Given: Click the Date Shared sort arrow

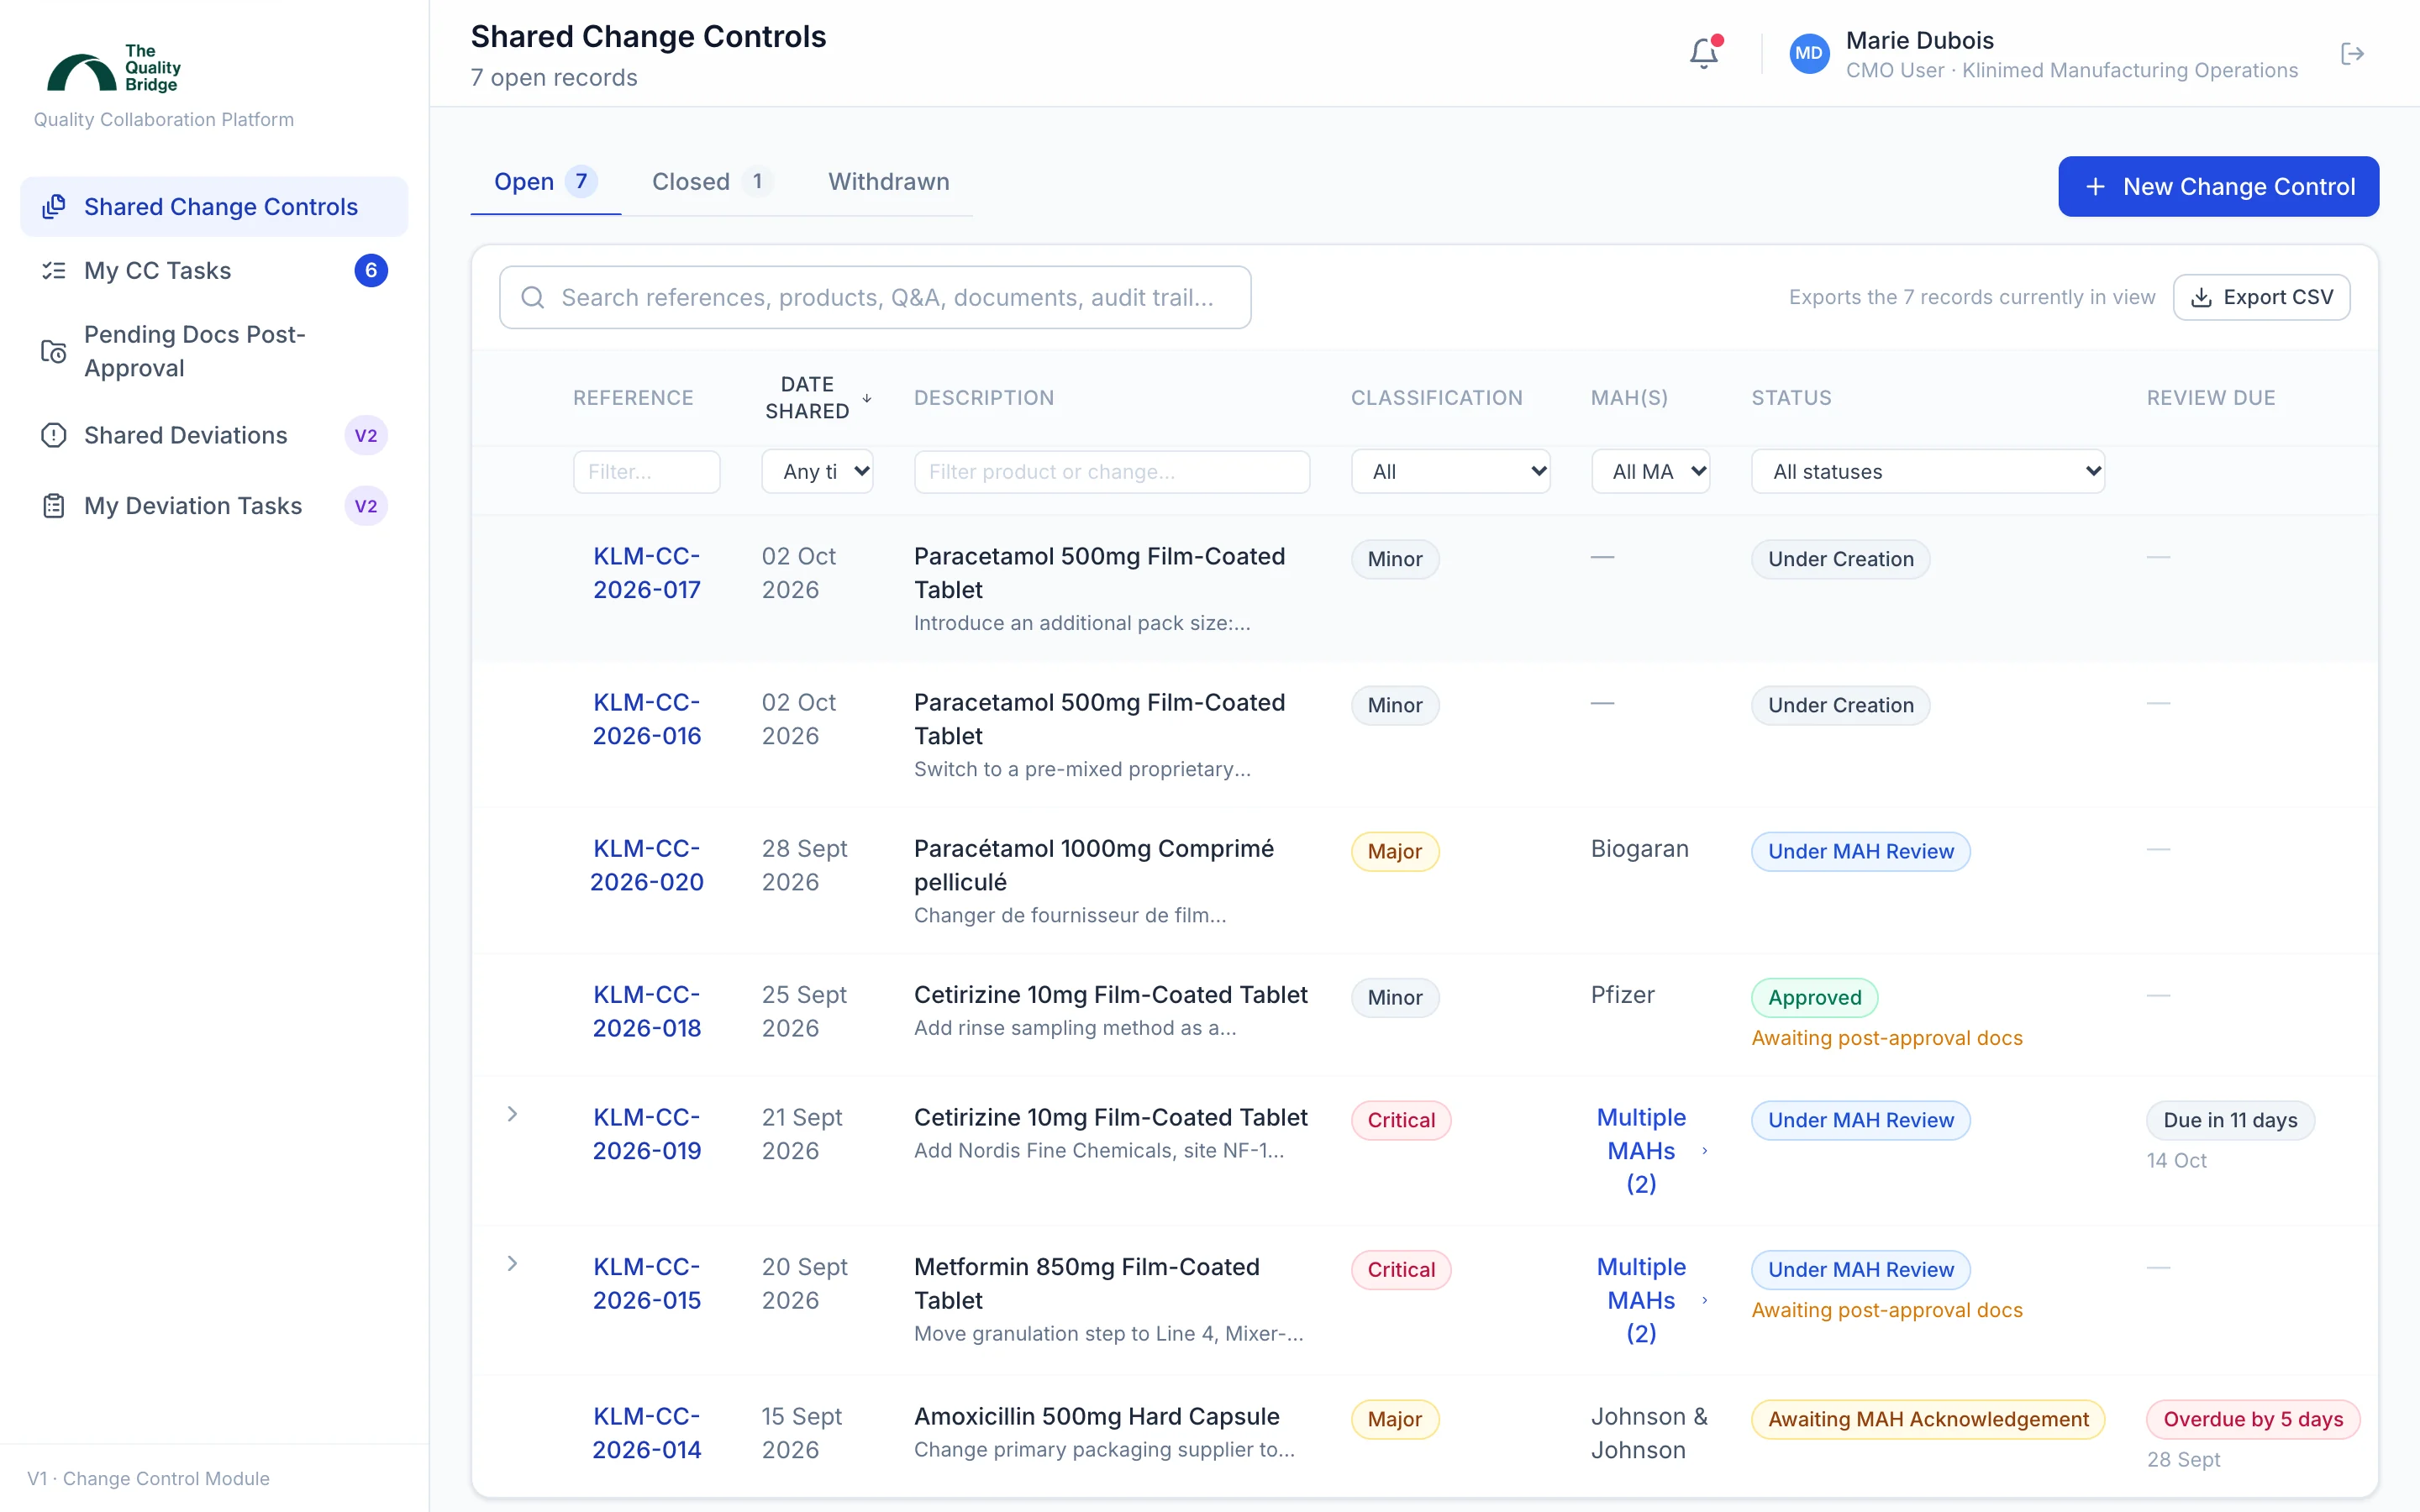Looking at the screenshot, I should 867,398.
